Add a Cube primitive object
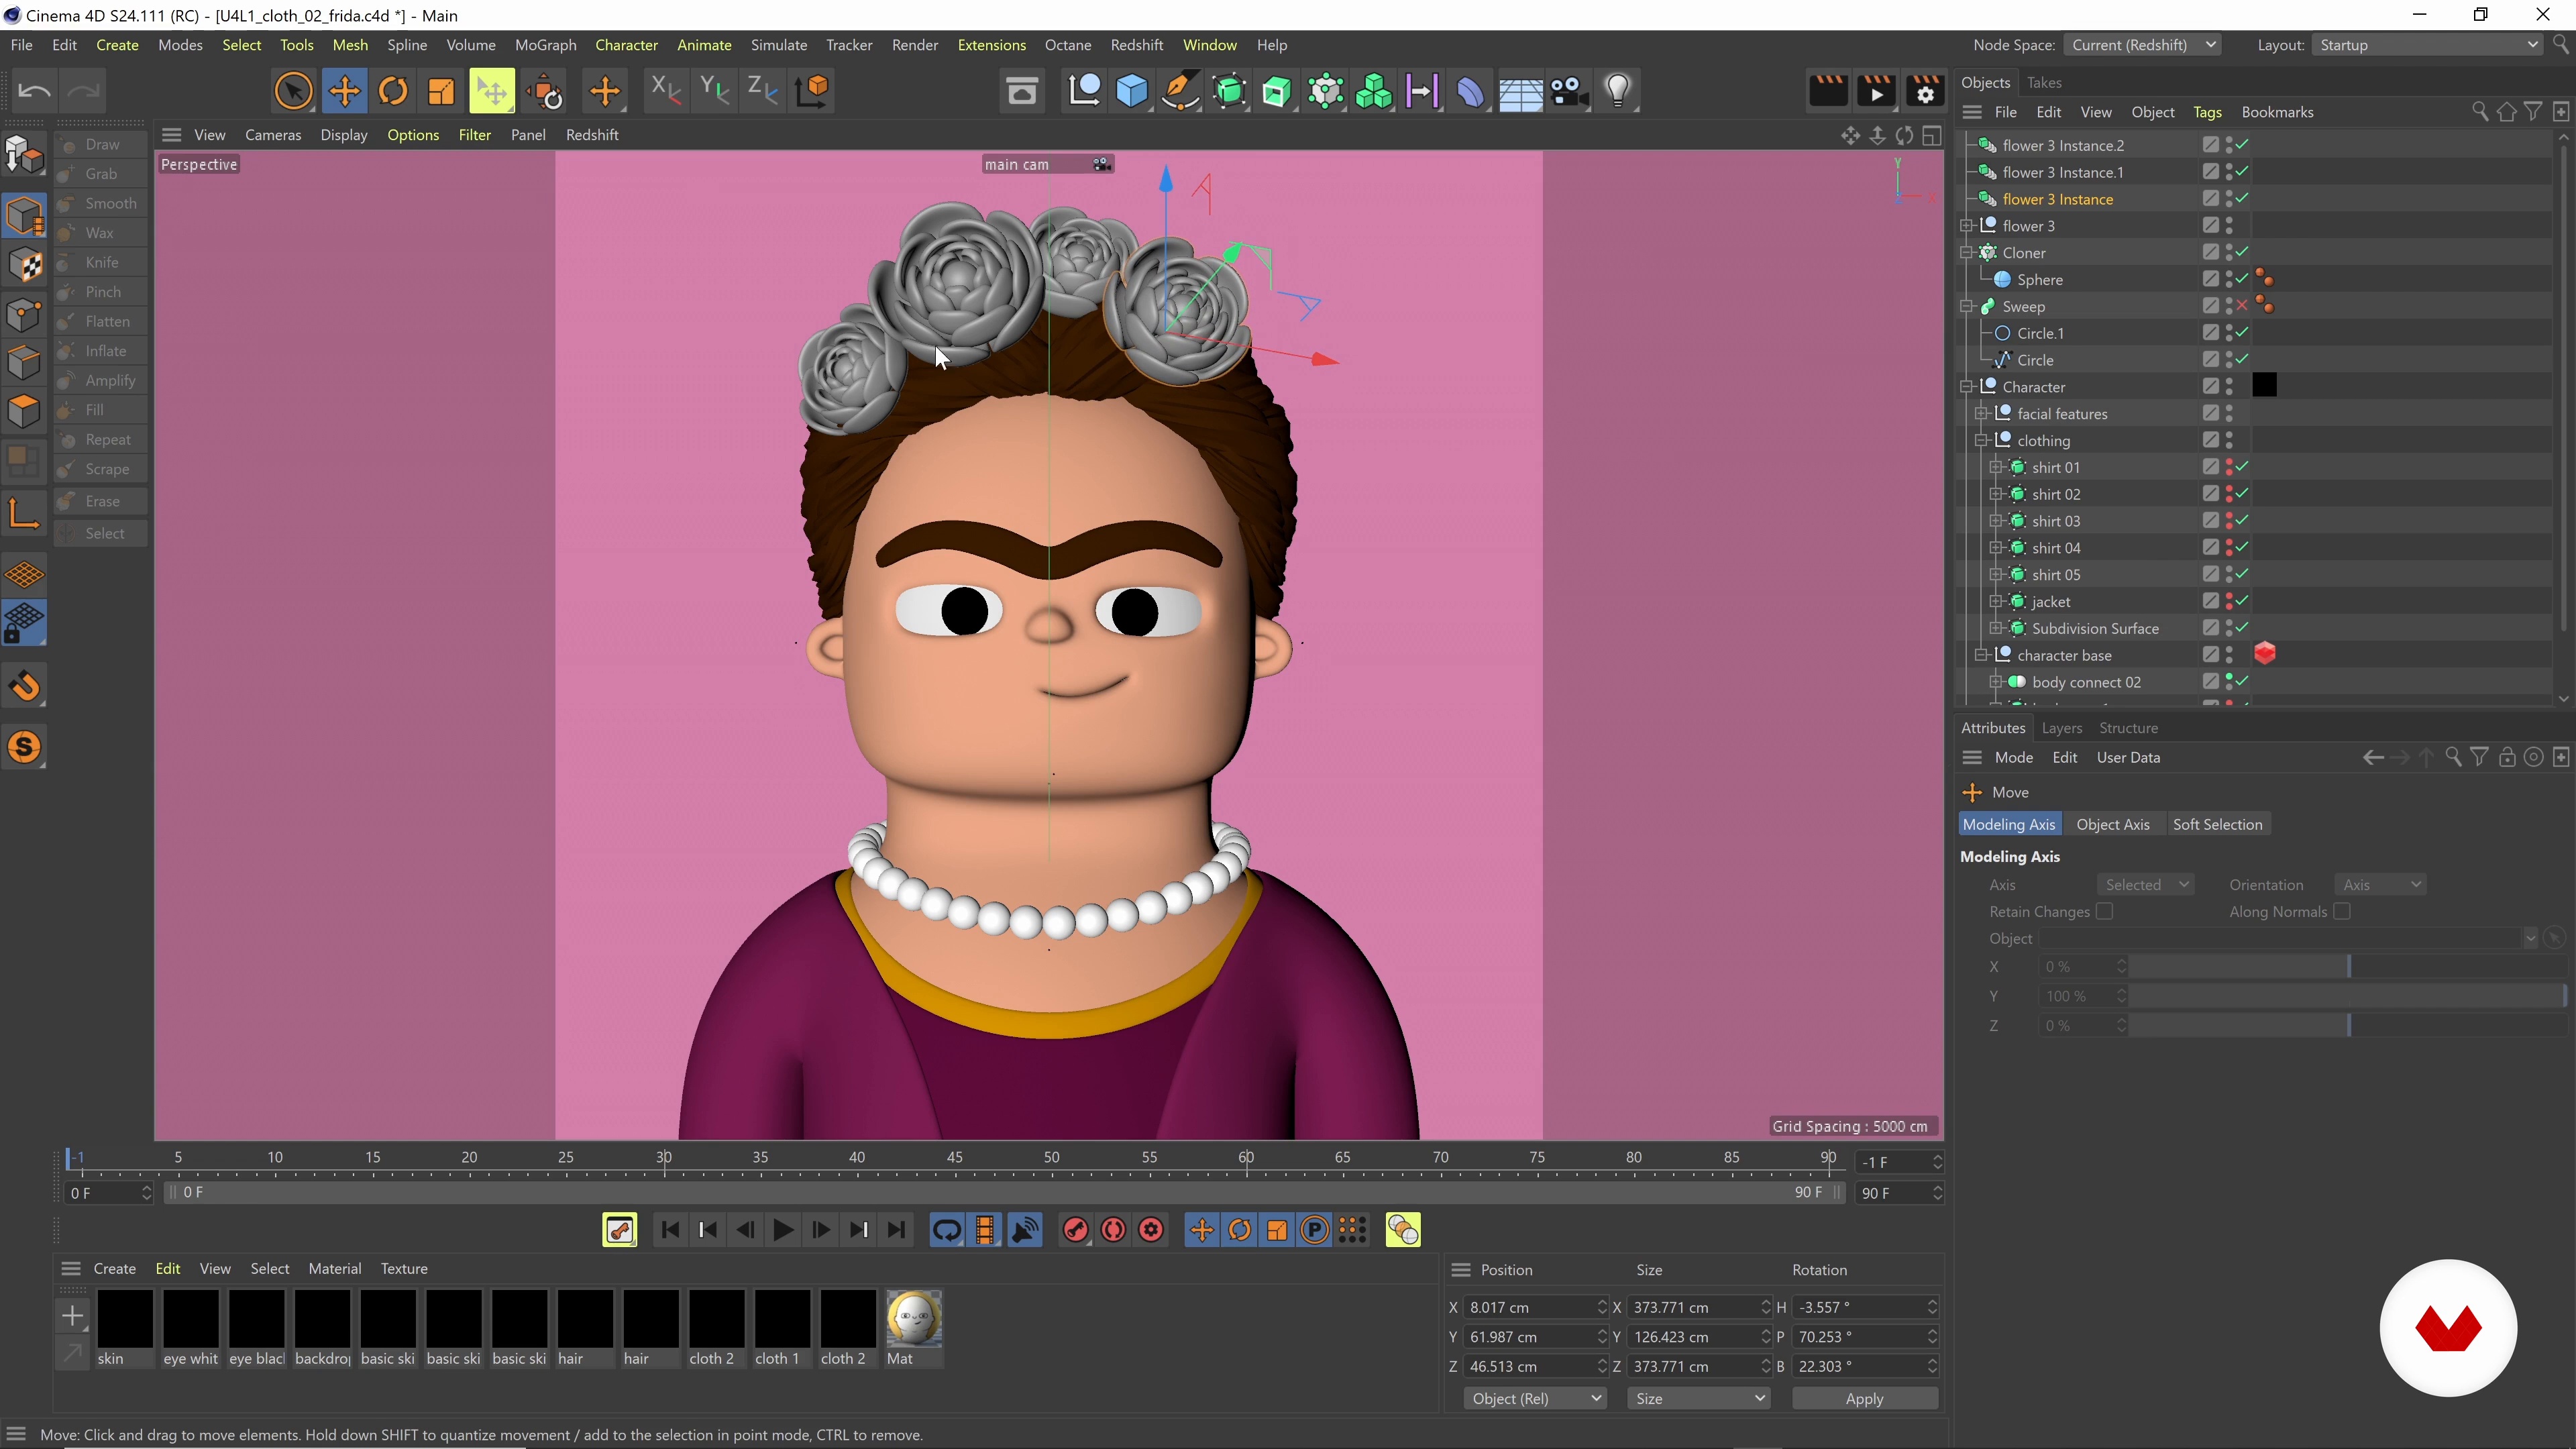 (1132, 92)
